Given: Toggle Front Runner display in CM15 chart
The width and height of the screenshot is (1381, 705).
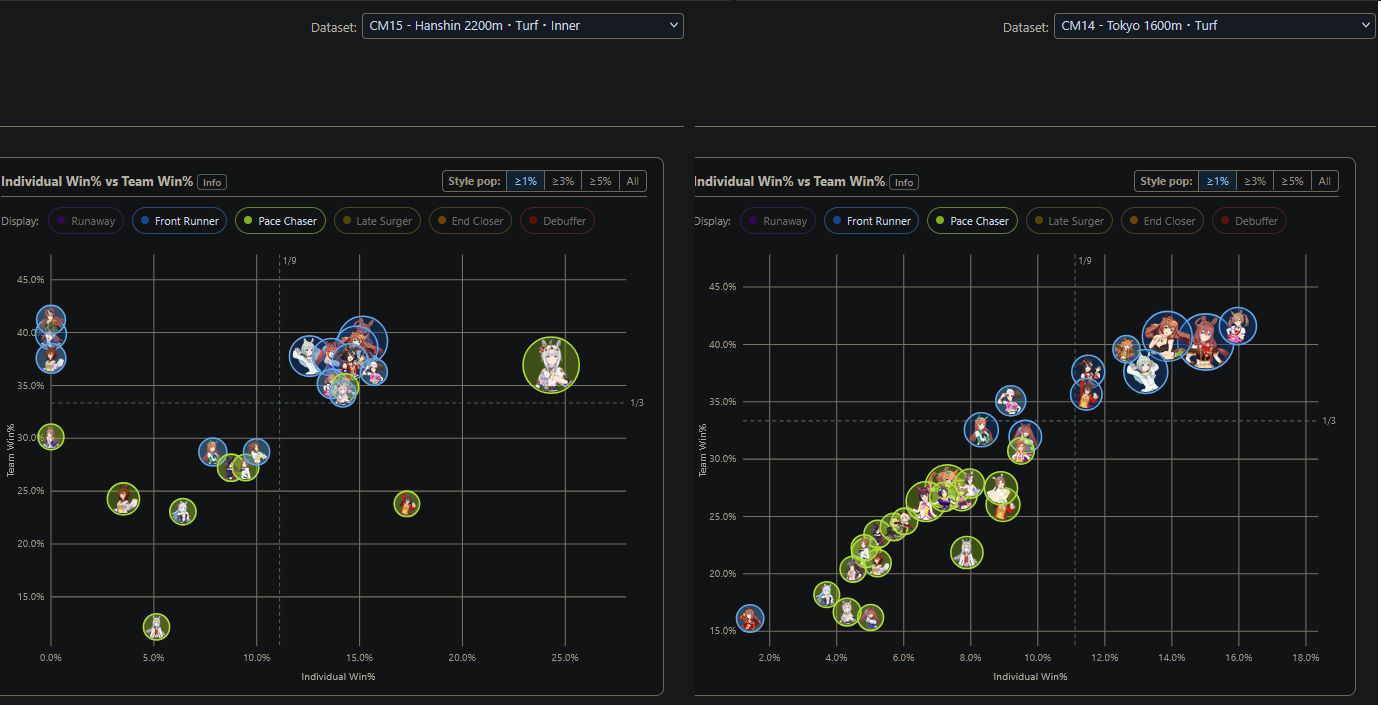Looking at the screenshot, I should point(179,221).
